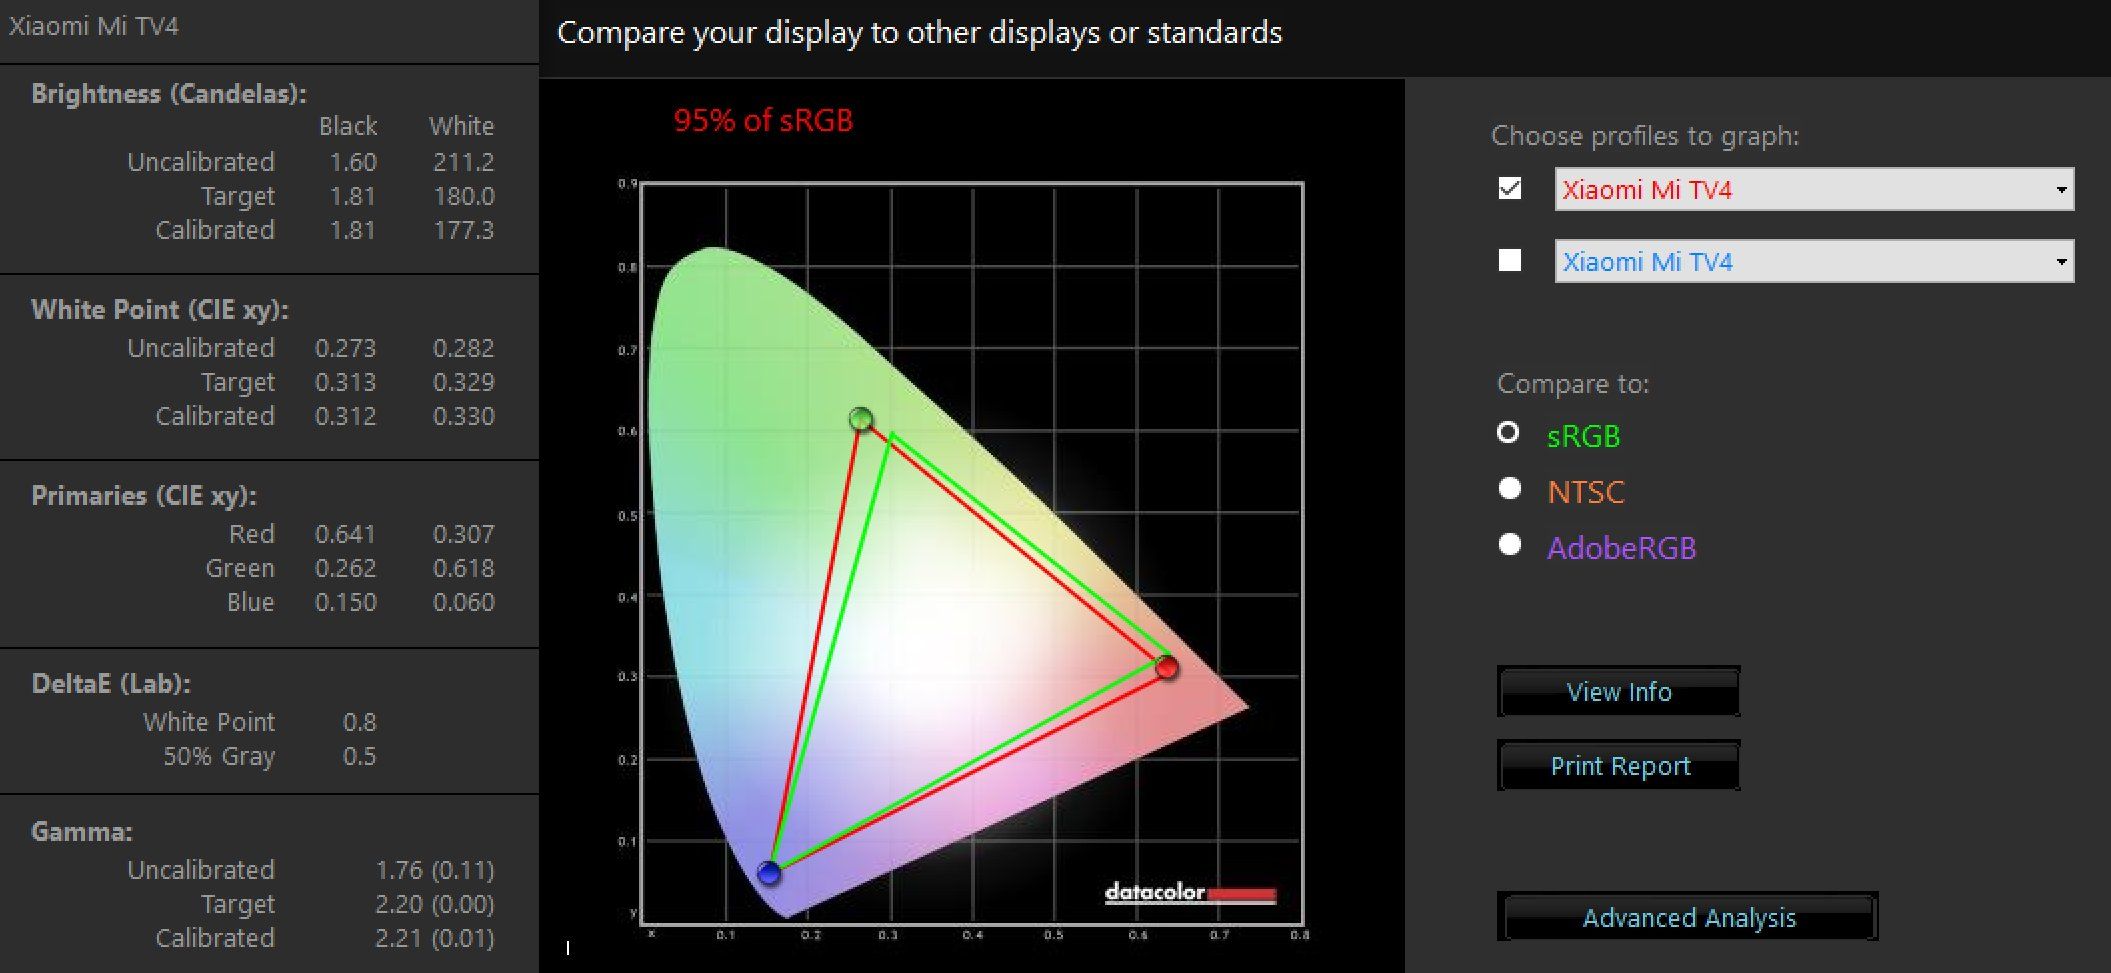
Task: Select the sRGB comparison radio button
Action: pyautogui.click(x=1508, y=432)
